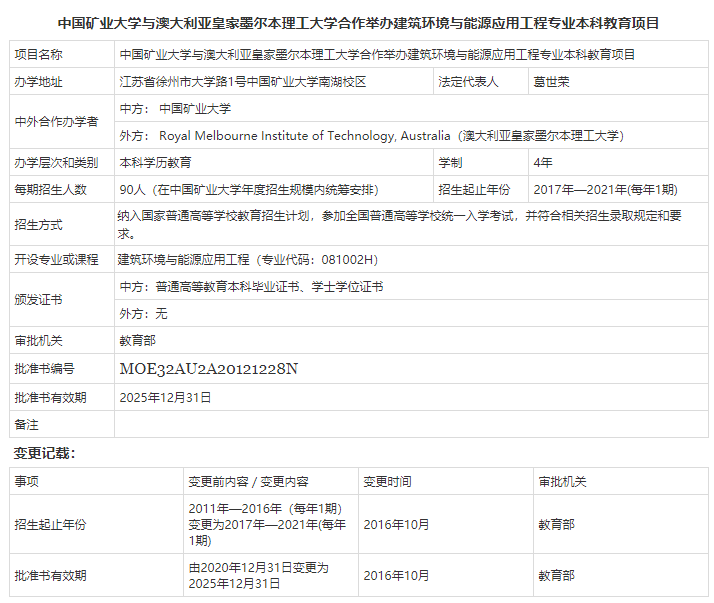
Task: Click the page title heading about 中国矿业大学合作举办项目
Action: 358,23
